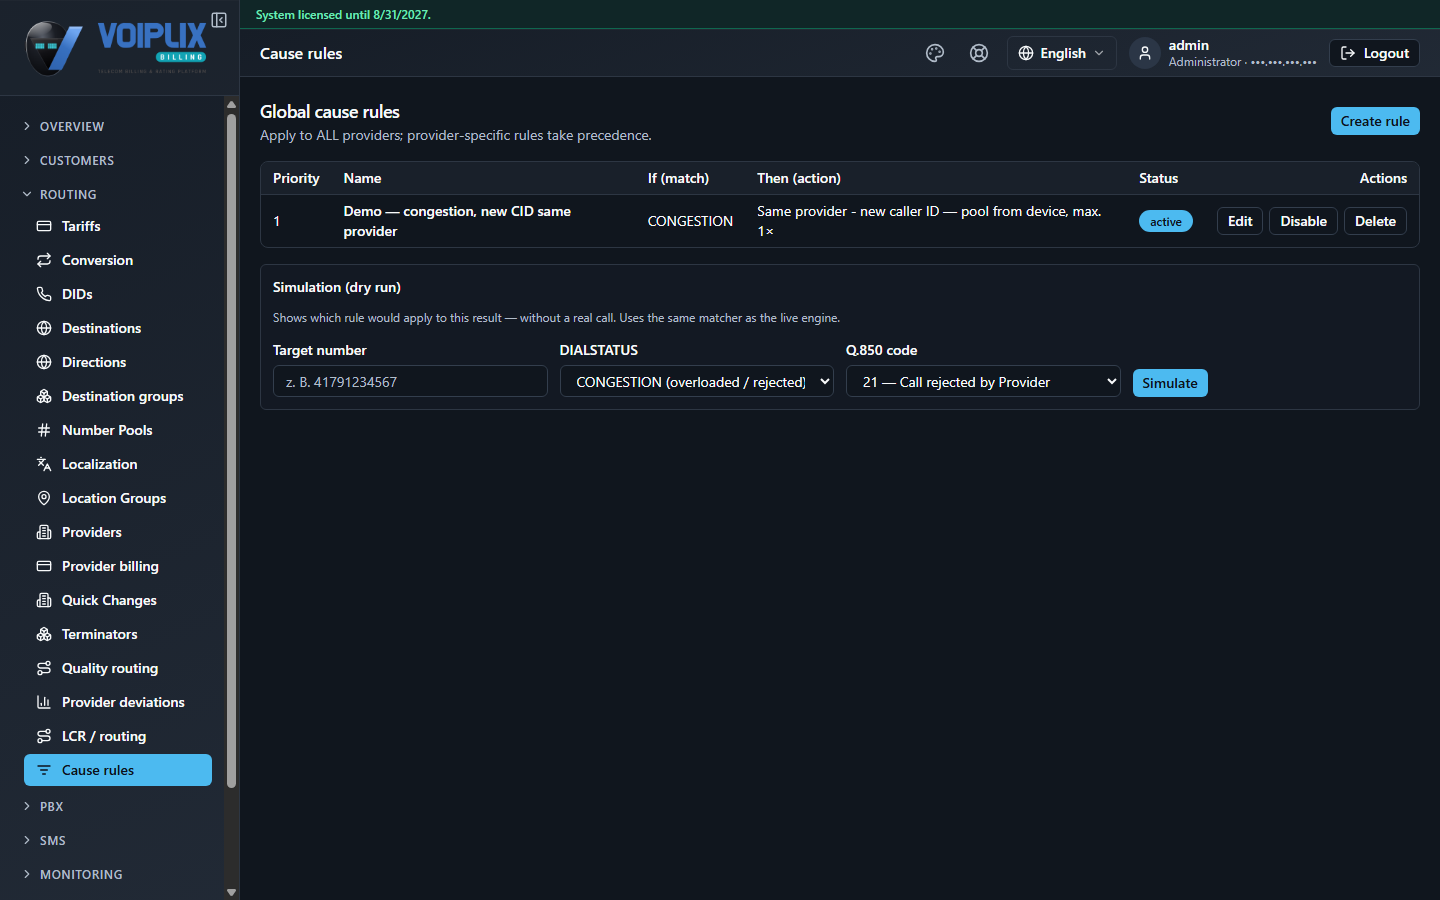Open Provider billing in the sidebar
Image resolution: width=1440 pixels, height=900 pixels.
[x=118, y=566]
